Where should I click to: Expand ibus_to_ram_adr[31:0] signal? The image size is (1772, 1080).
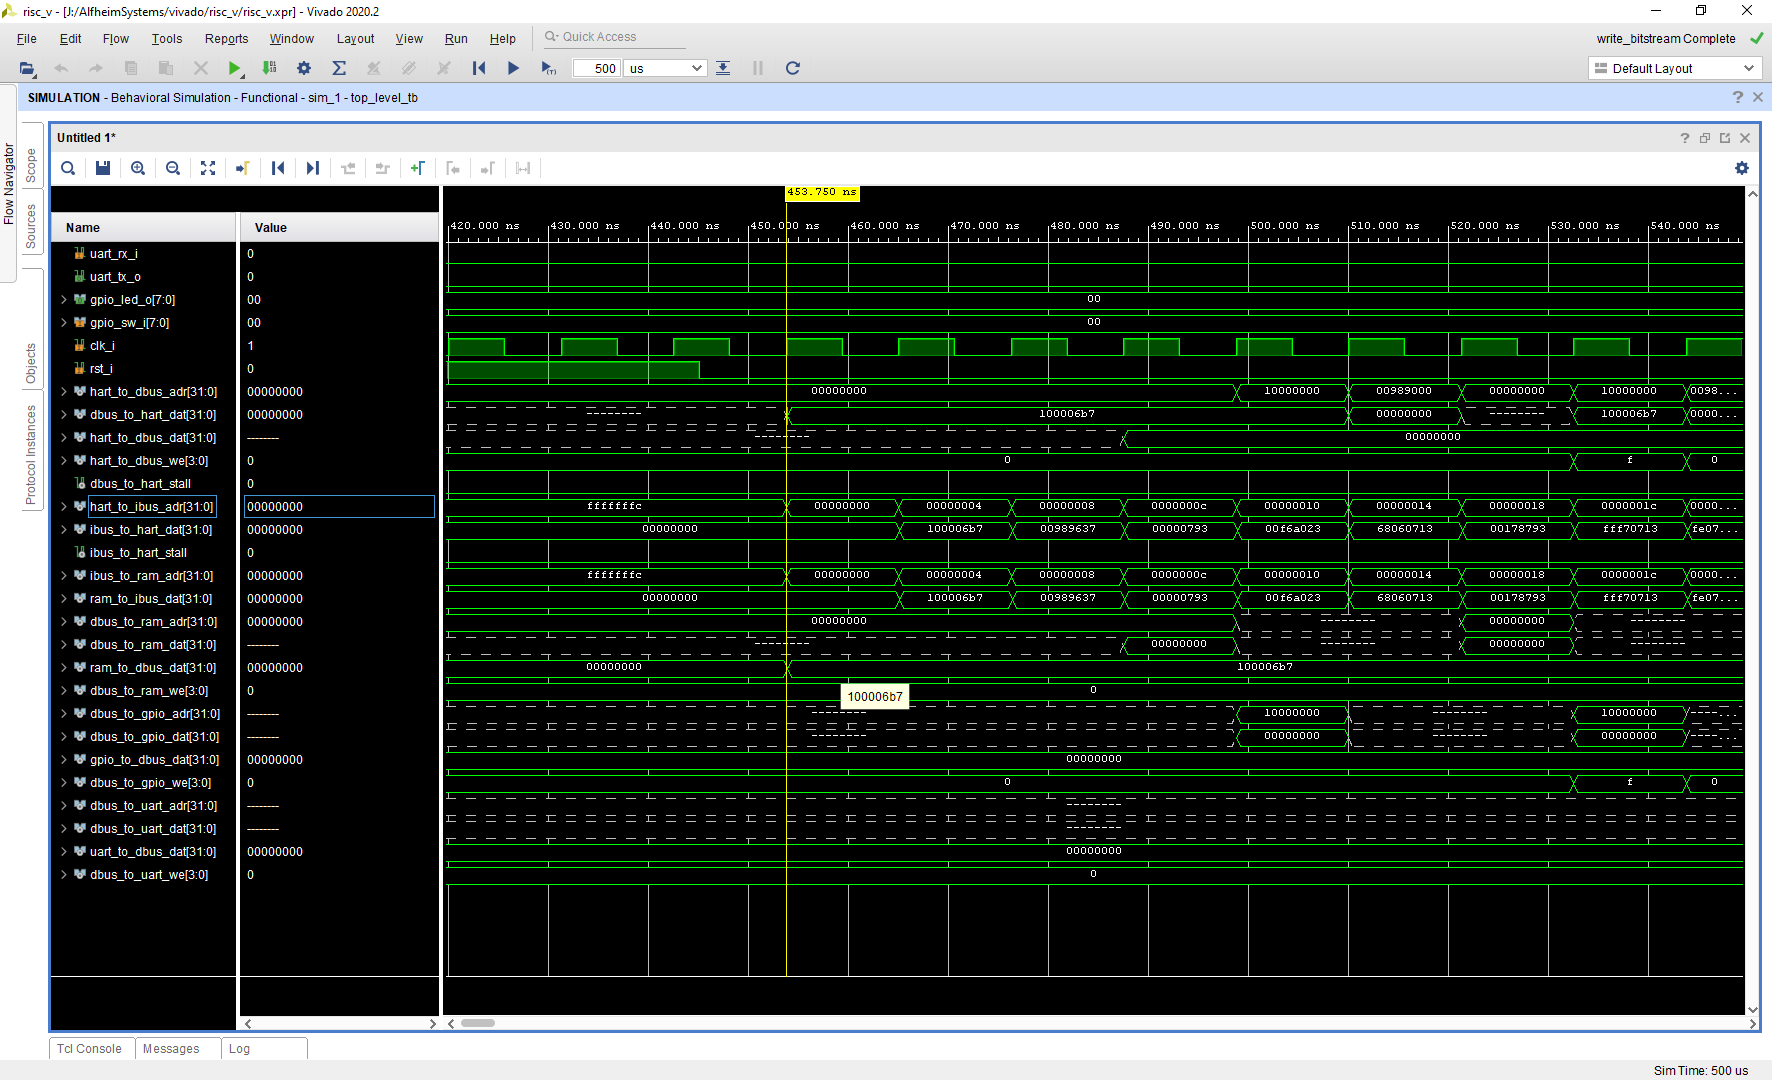click(x=64, y=576)
